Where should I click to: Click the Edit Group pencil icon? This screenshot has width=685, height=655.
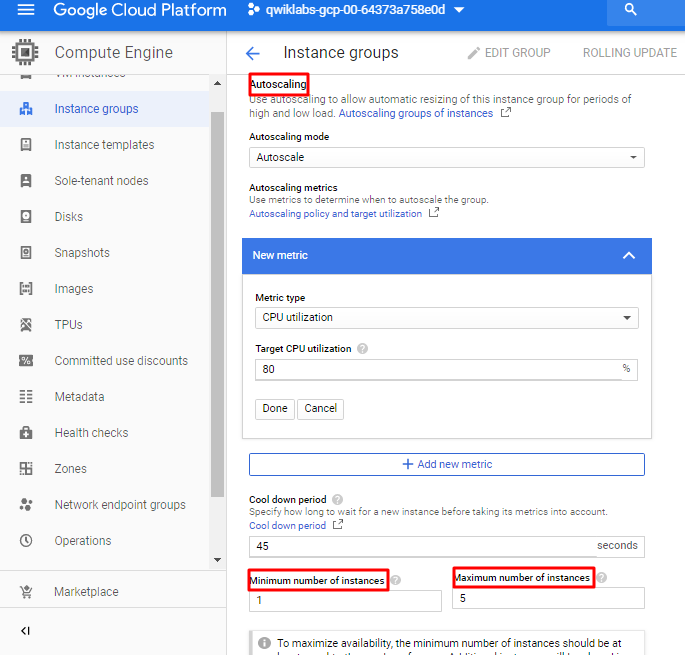pyautogui.click(x=474, y=53)
